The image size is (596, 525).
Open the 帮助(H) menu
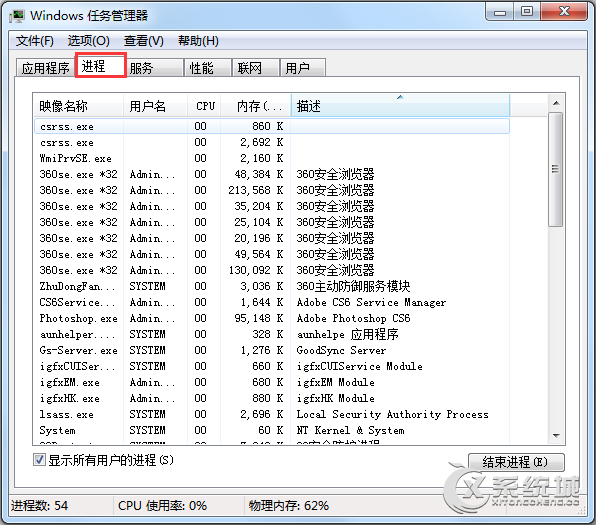click(x=198, y=41)
